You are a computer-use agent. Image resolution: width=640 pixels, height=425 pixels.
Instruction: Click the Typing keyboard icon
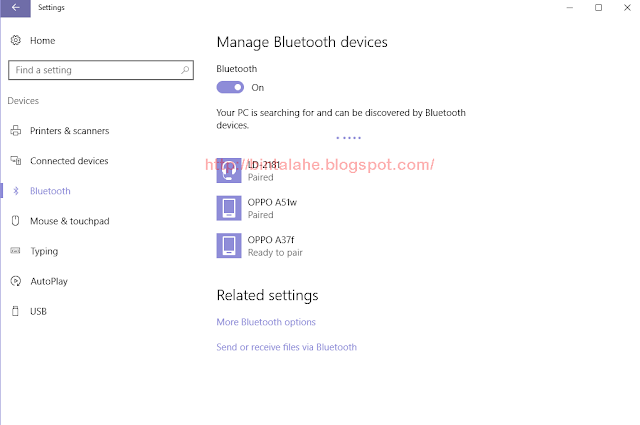pyautogui.click(x=16, y=251)
